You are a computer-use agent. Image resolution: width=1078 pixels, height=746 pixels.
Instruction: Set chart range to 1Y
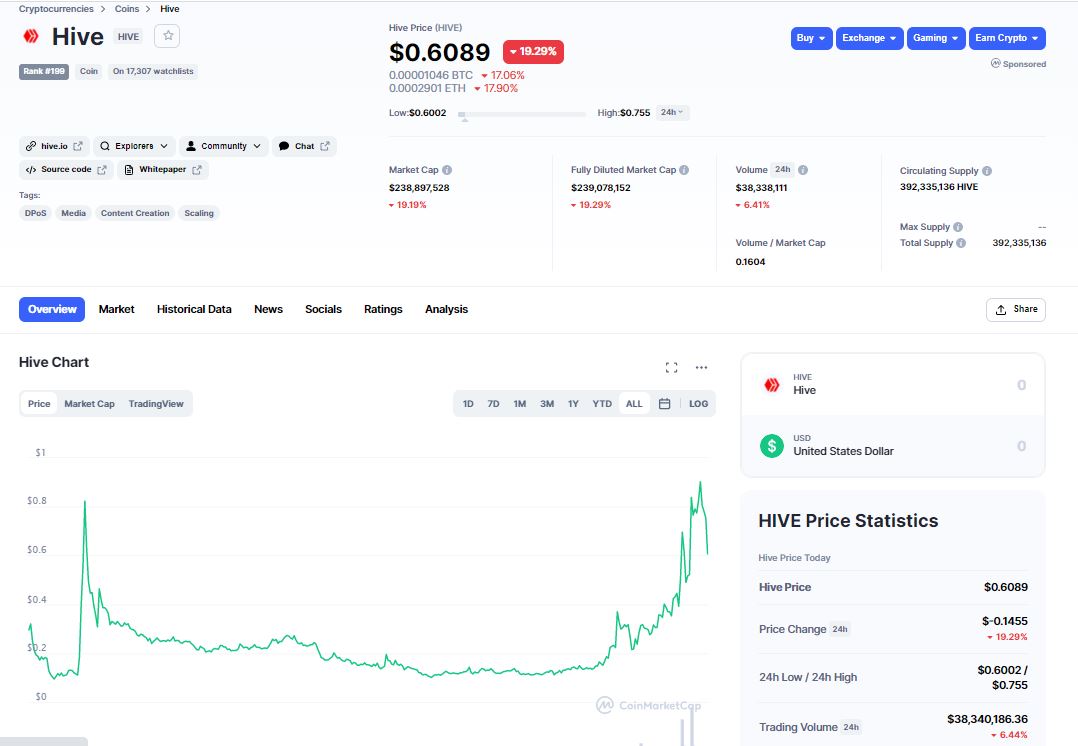pyautogui.click(x=573, y=404)
